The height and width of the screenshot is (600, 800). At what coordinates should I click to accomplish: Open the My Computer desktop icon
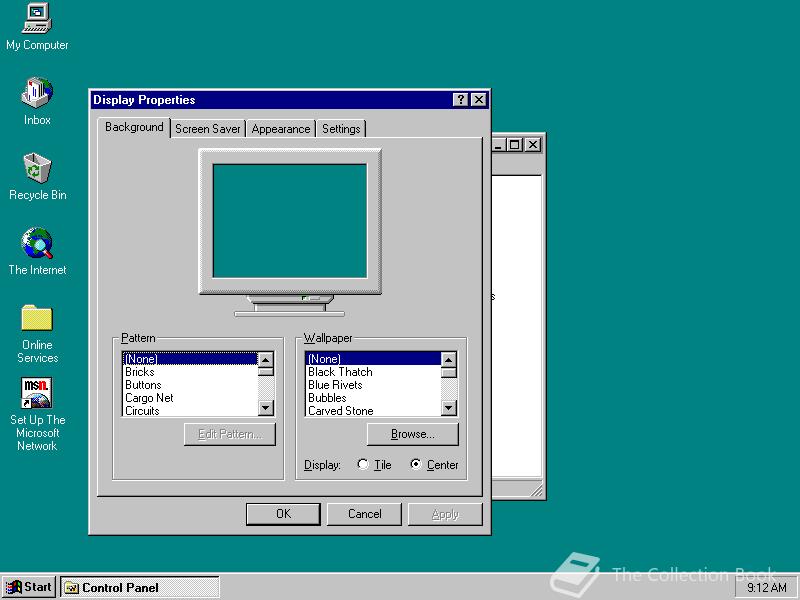coord(37,27)
